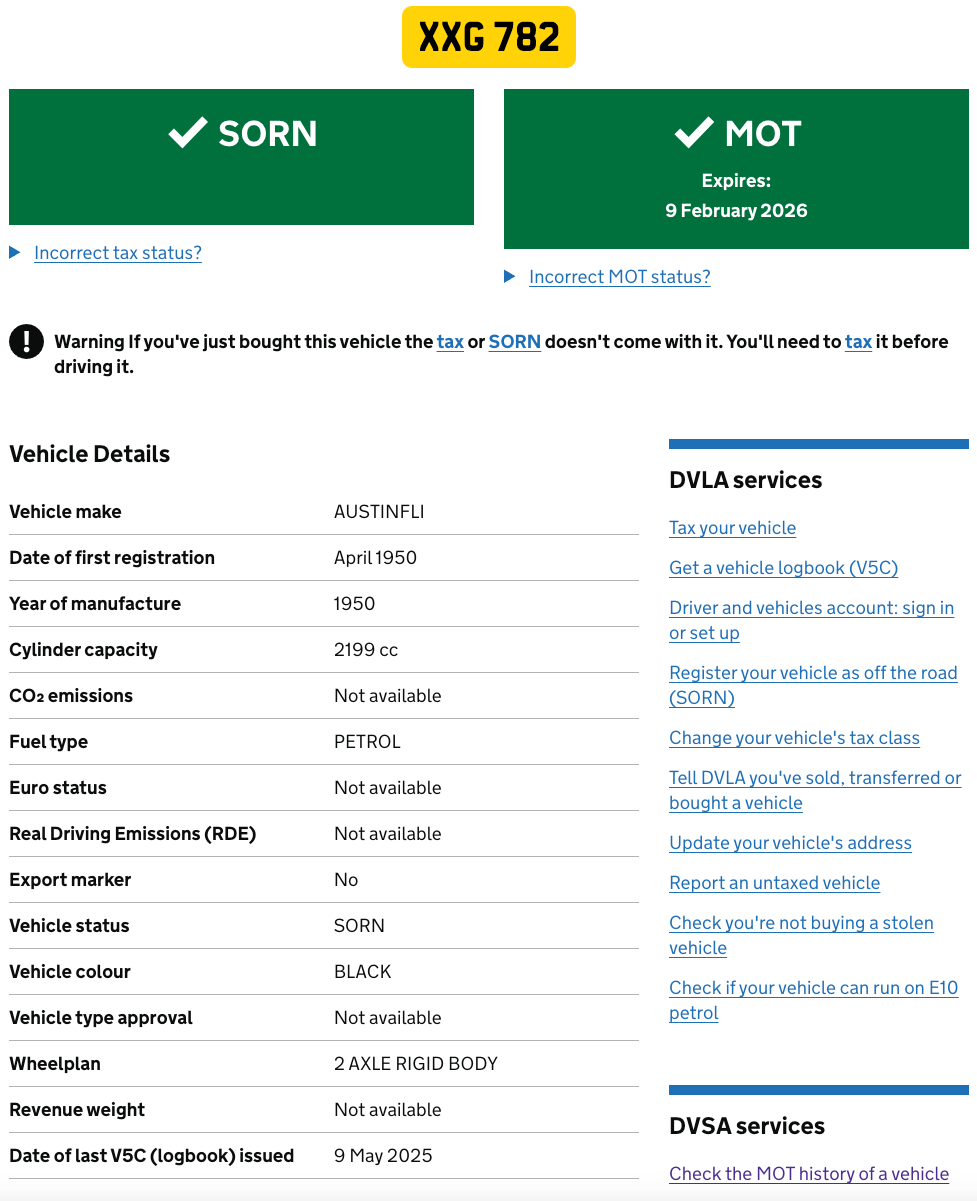The width and height of the screenshot is (977, 1201).
Task: Open the SORN link in the warning text
Action: [x=514, y=342]
